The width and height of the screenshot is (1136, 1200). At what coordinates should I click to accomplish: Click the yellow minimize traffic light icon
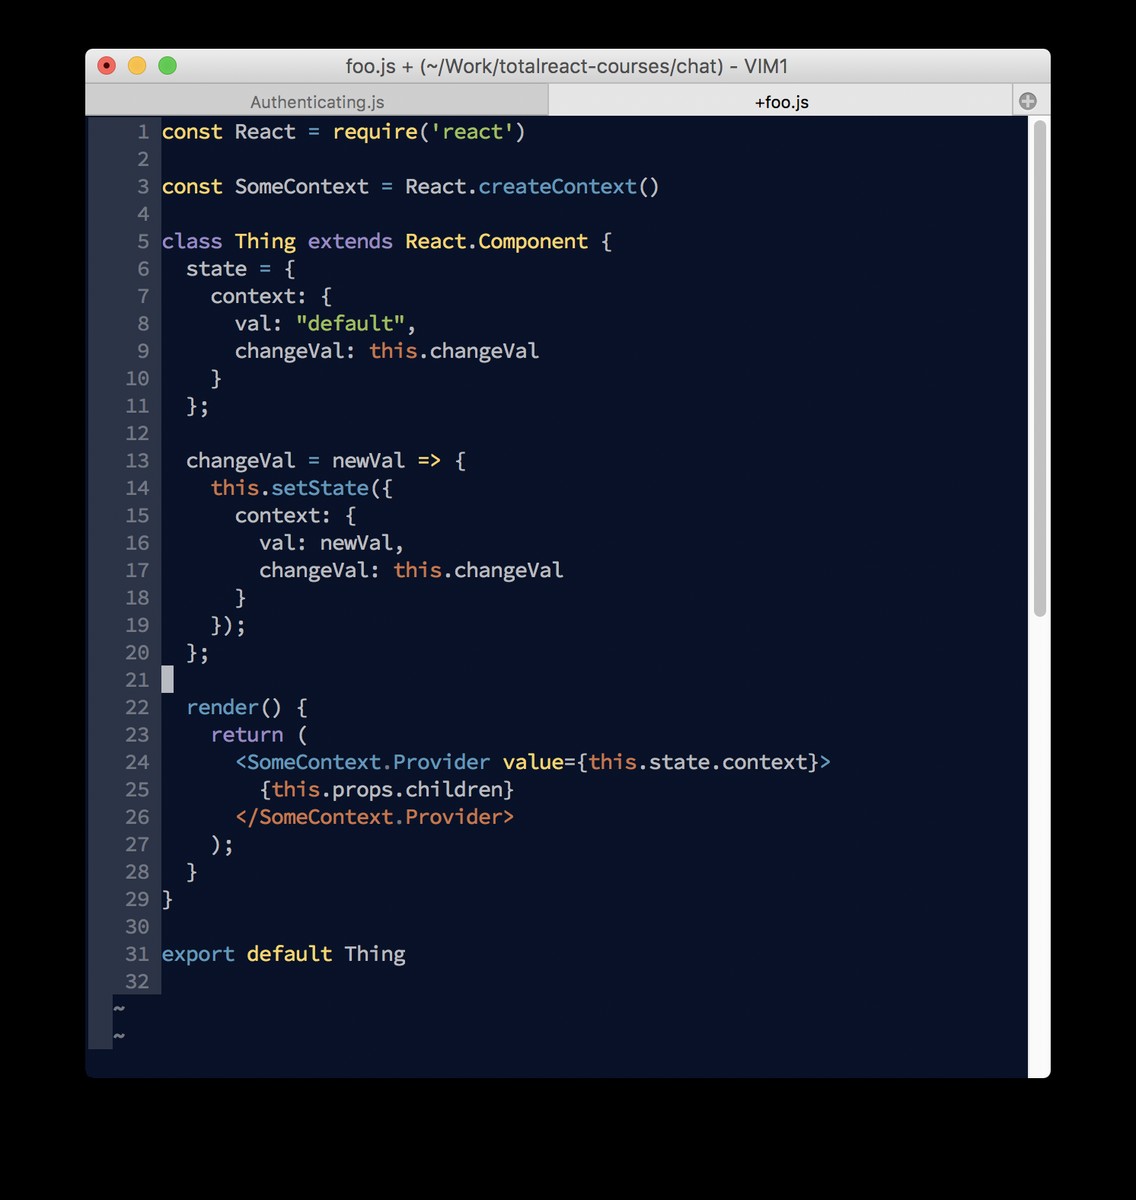point(136,64)
